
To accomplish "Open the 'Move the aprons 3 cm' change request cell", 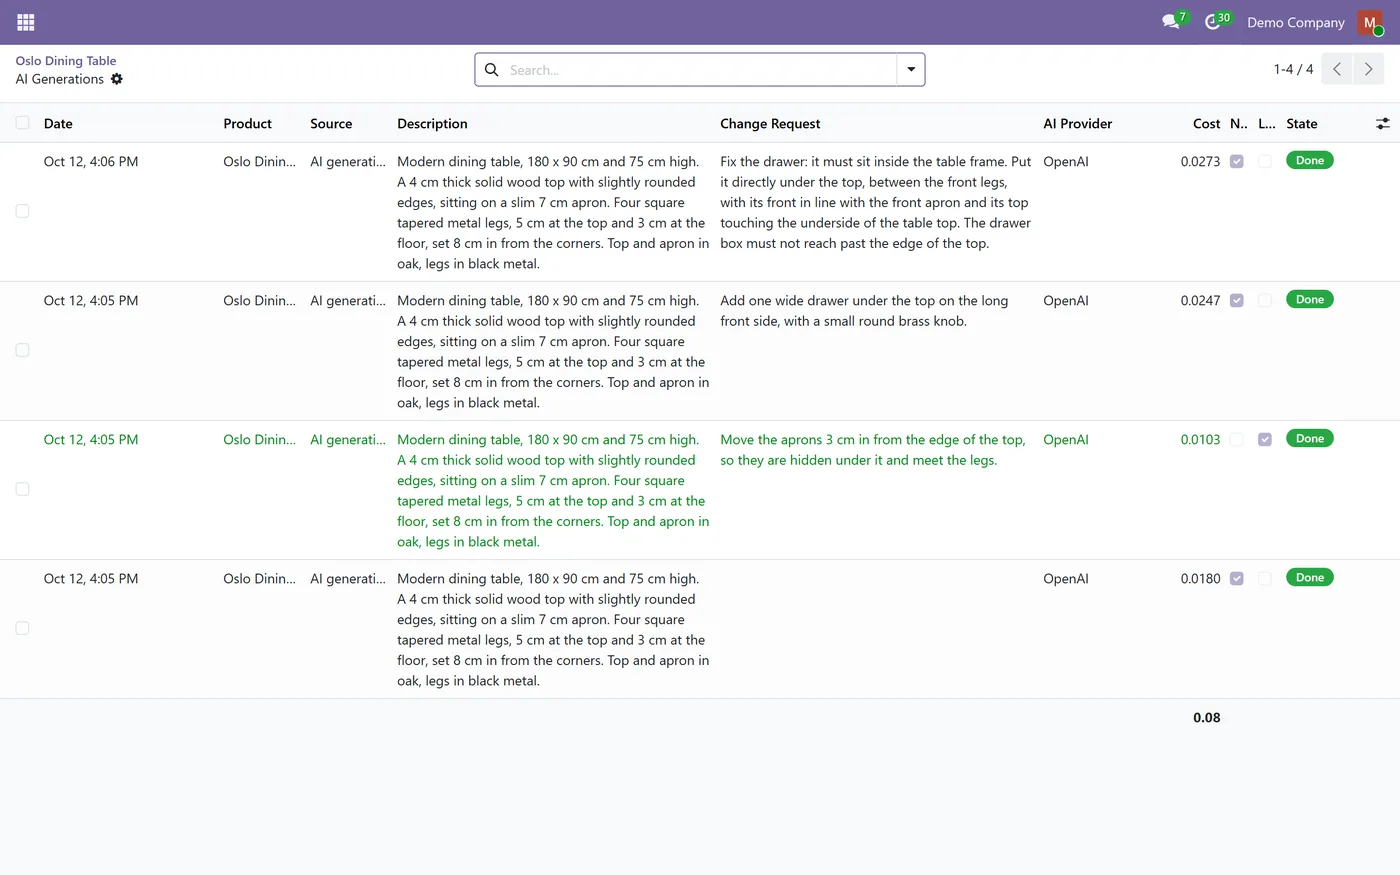I will pos(873,450).
